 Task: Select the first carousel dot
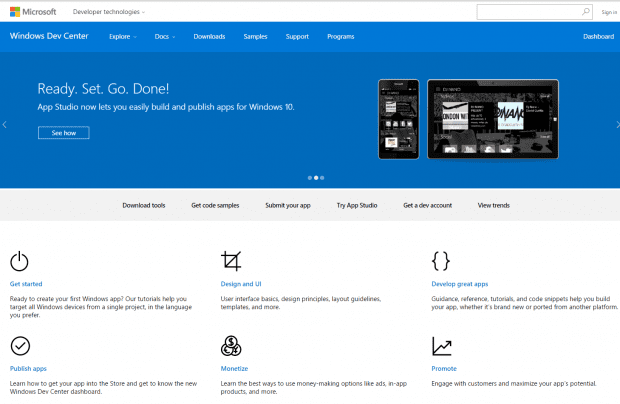coord(310,178)
